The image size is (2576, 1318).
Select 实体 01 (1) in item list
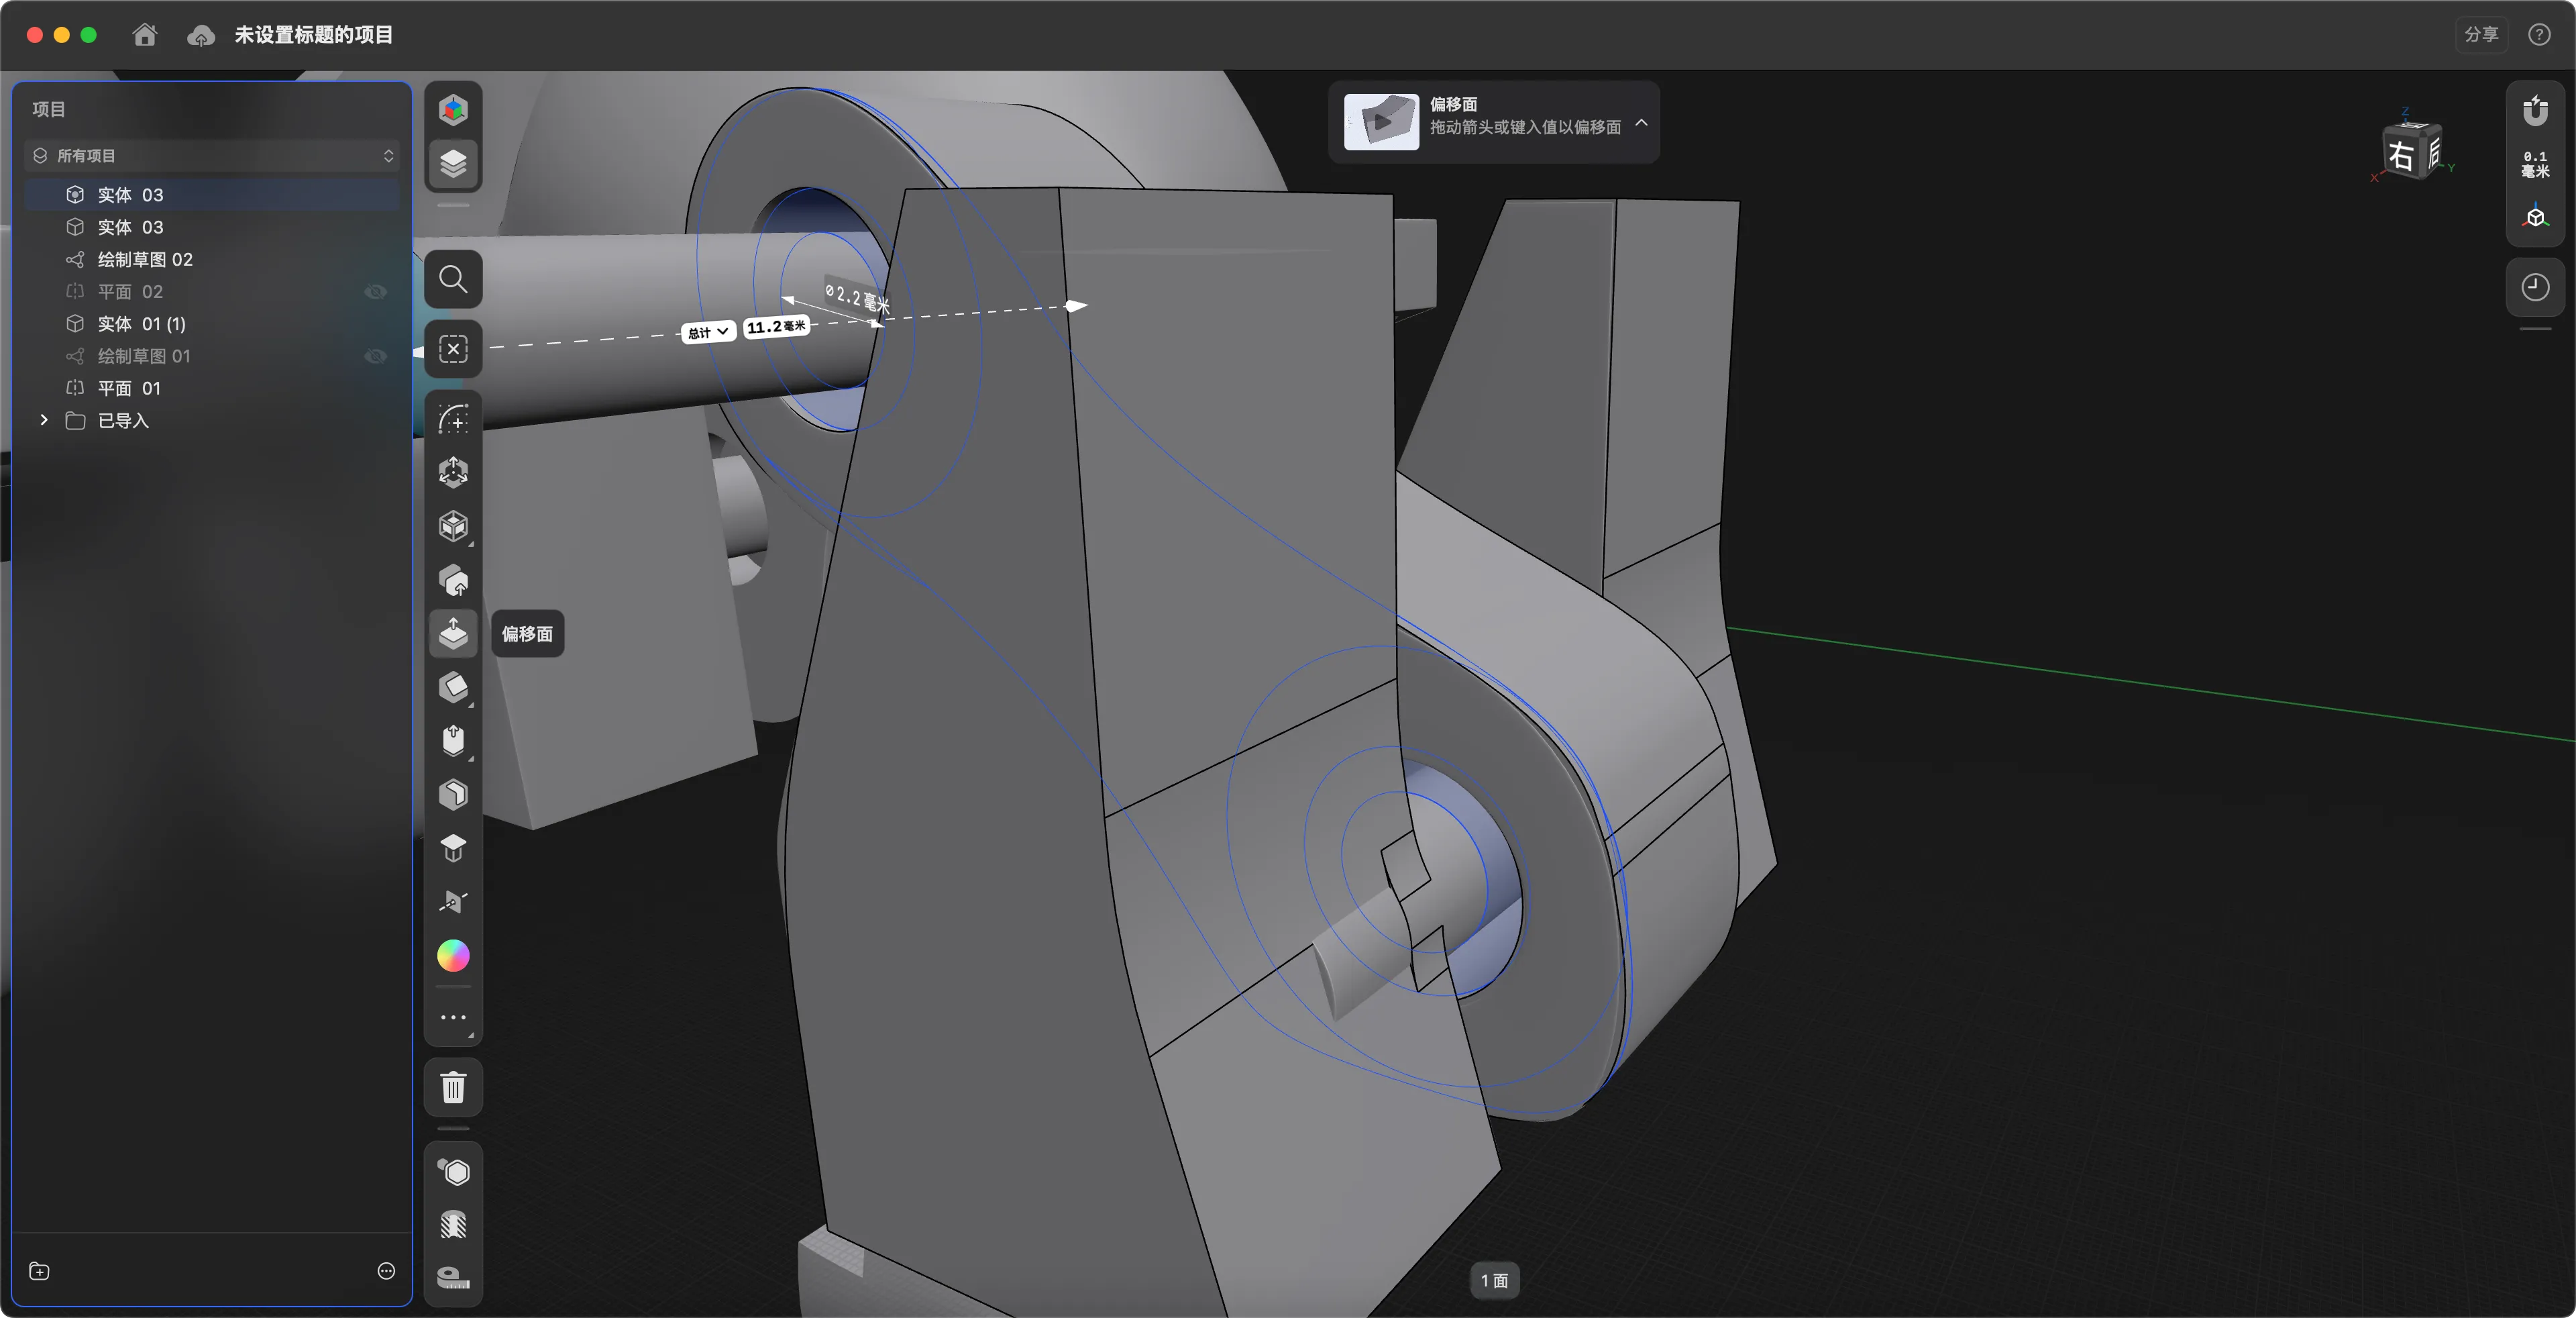point(141,324)
